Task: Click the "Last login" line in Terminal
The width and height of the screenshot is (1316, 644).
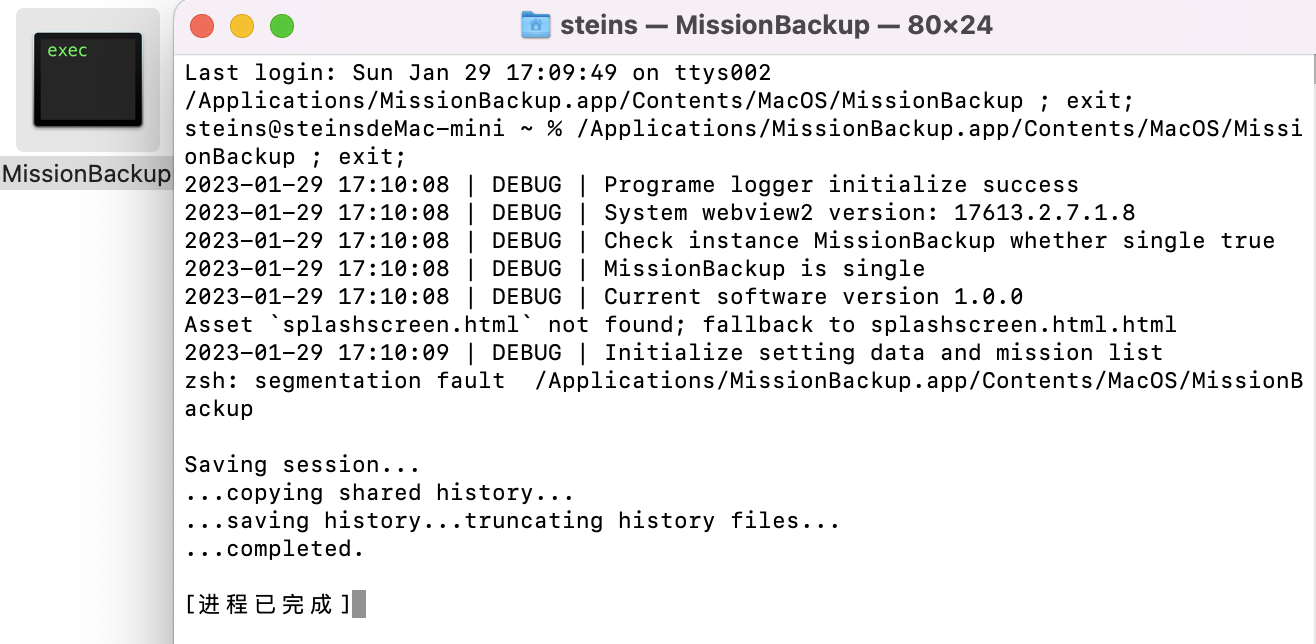Action: pos(478,73)
